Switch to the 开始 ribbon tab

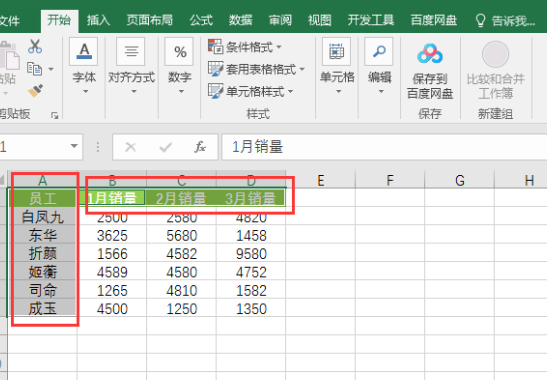coord(59,20)
